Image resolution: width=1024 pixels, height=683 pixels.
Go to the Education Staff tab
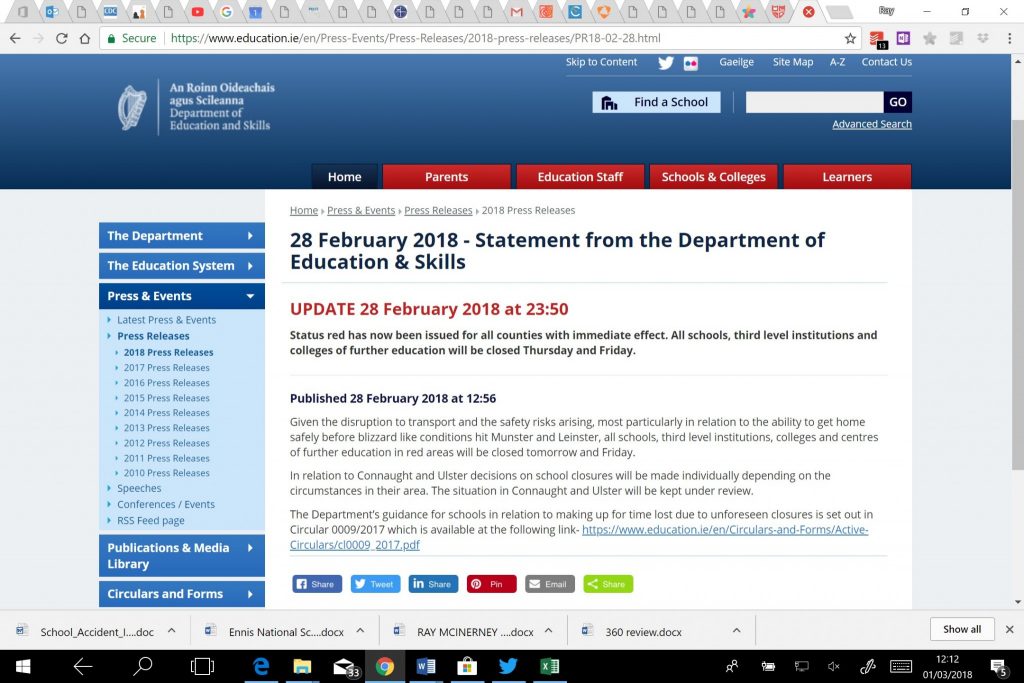581,177
